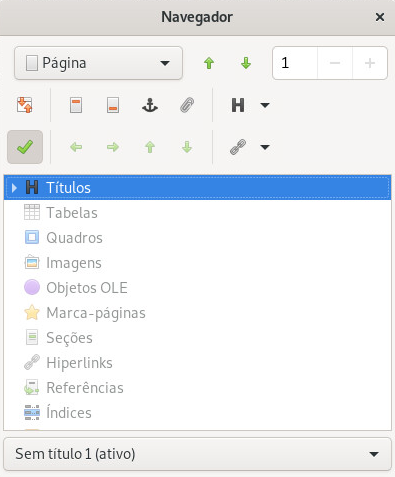Viewport: 395px width, 477px height.
Task: Click the Anchor to Text toggle icon
Action: [150, 105]
